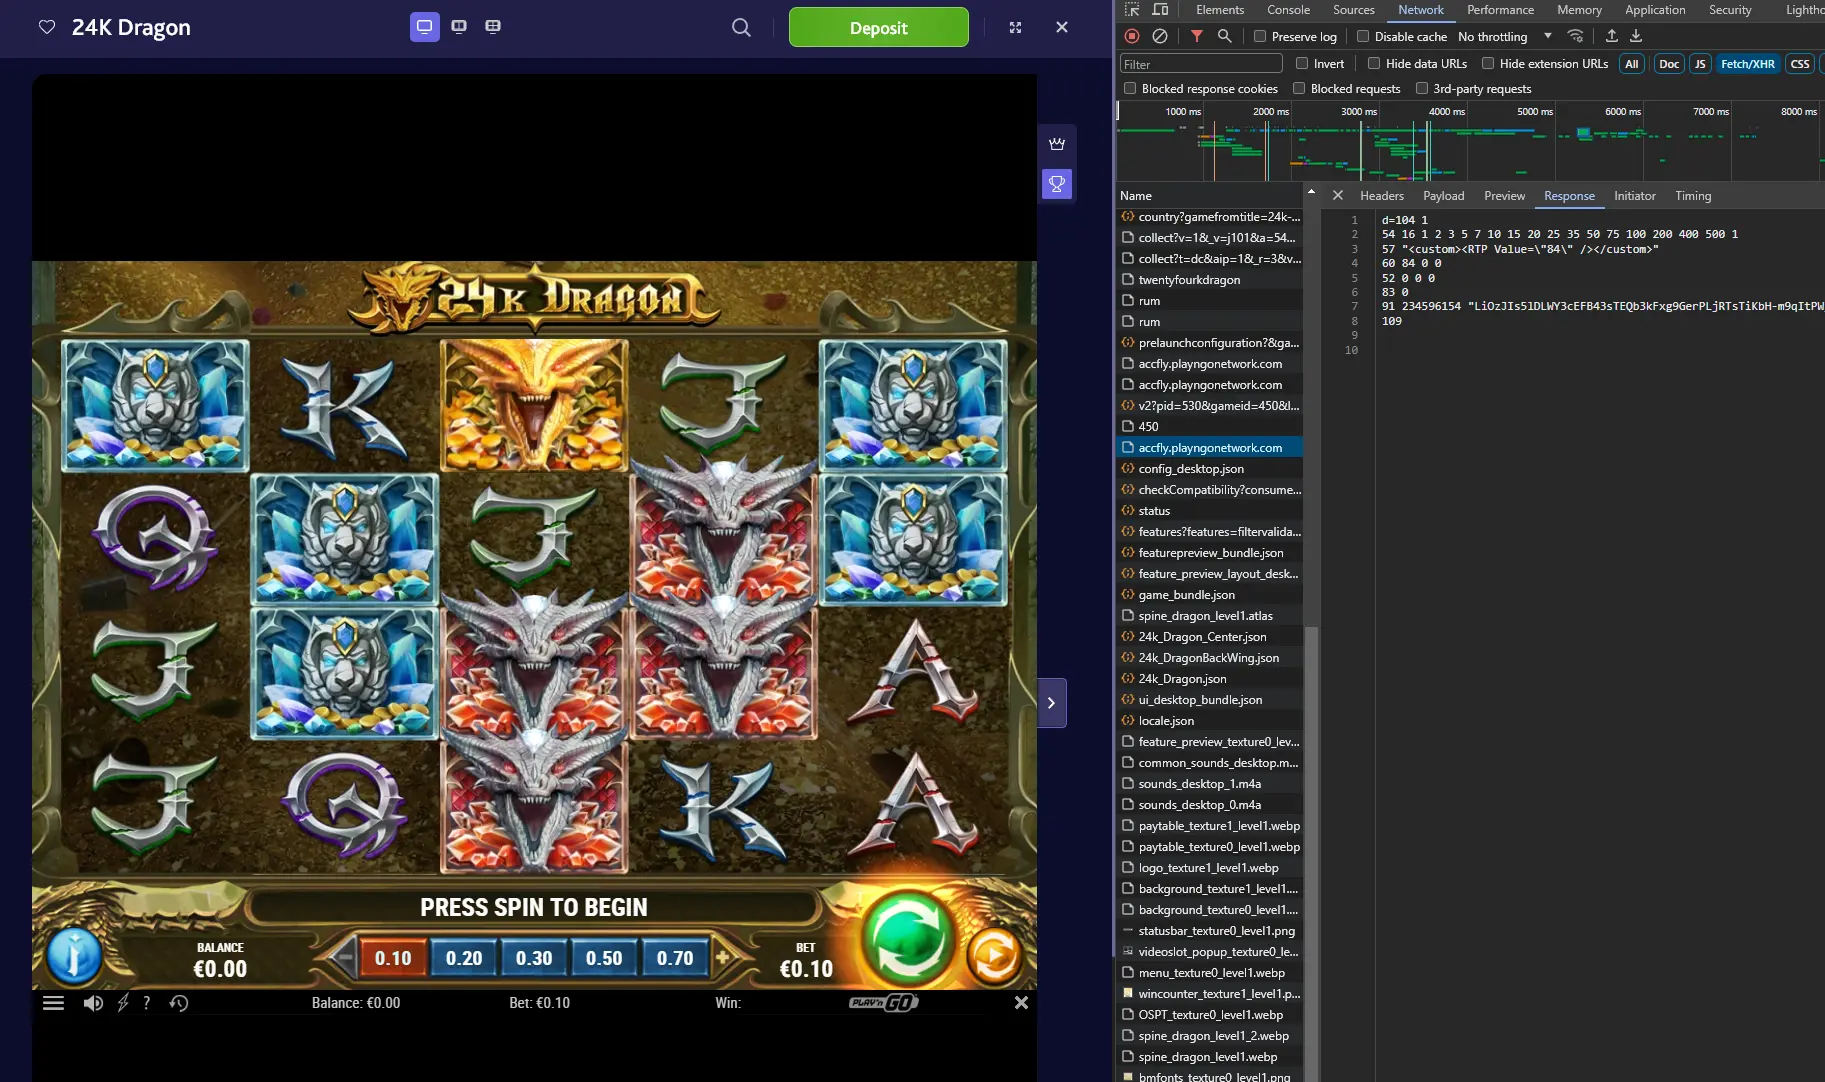Activate DevTools inspect element picker
The image size is (1825, 1082).
click(x=1132, y=10)
